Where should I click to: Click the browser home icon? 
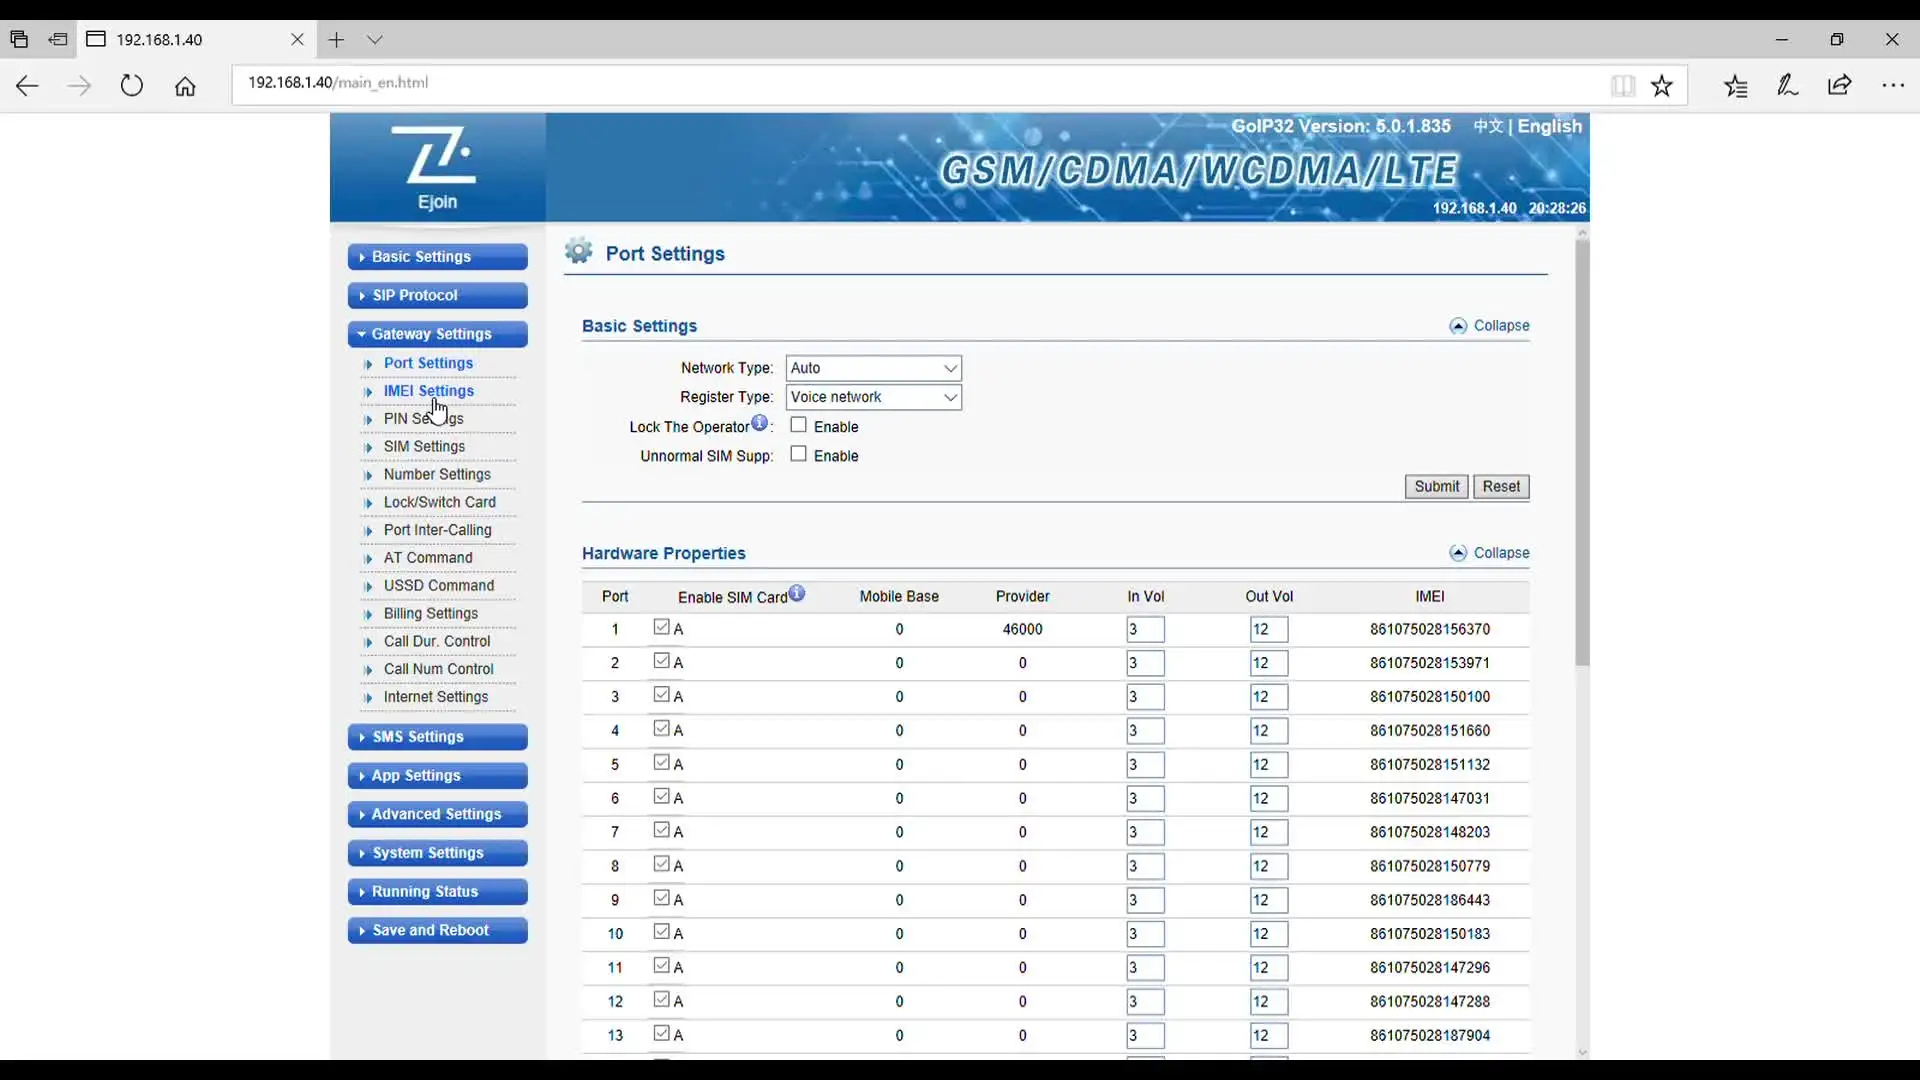click(185, 86)
